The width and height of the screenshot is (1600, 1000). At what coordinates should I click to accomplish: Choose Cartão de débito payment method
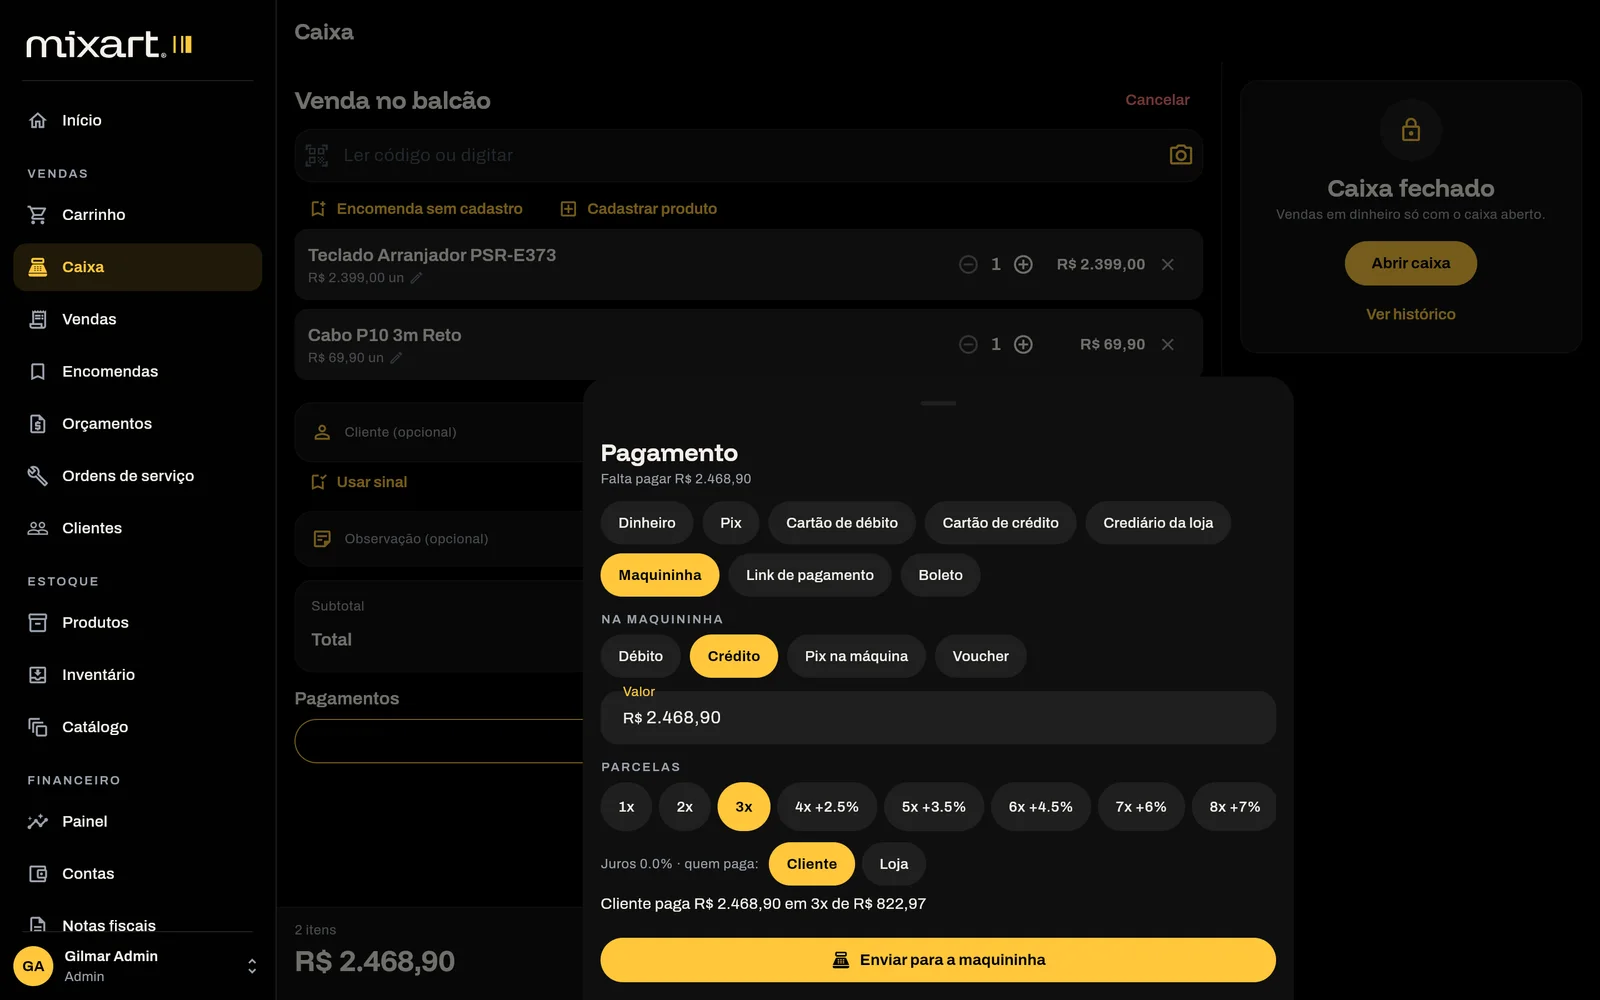(842, 523)
